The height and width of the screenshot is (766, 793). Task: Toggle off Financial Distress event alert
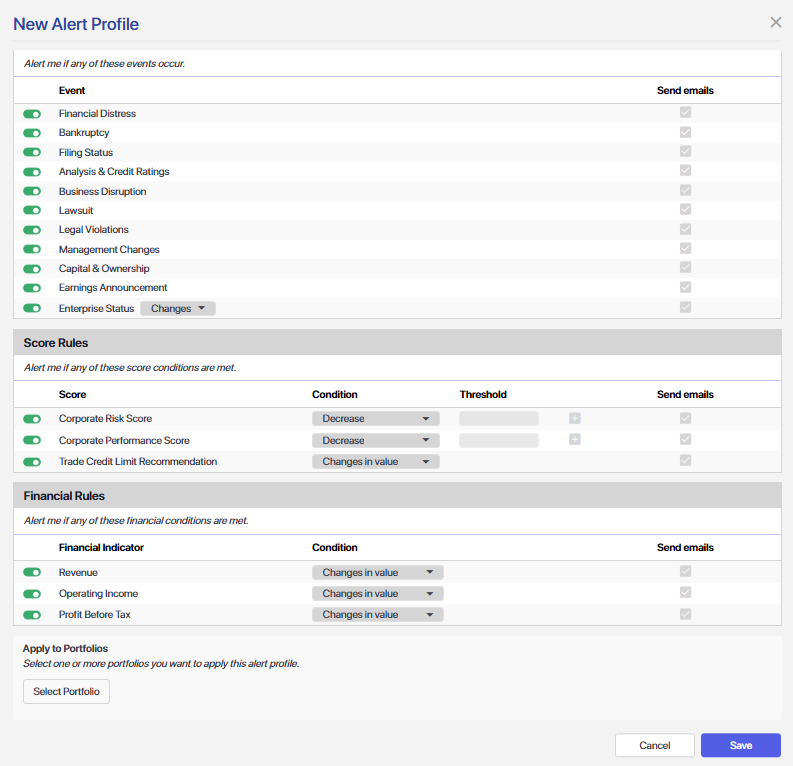[32, 114]
